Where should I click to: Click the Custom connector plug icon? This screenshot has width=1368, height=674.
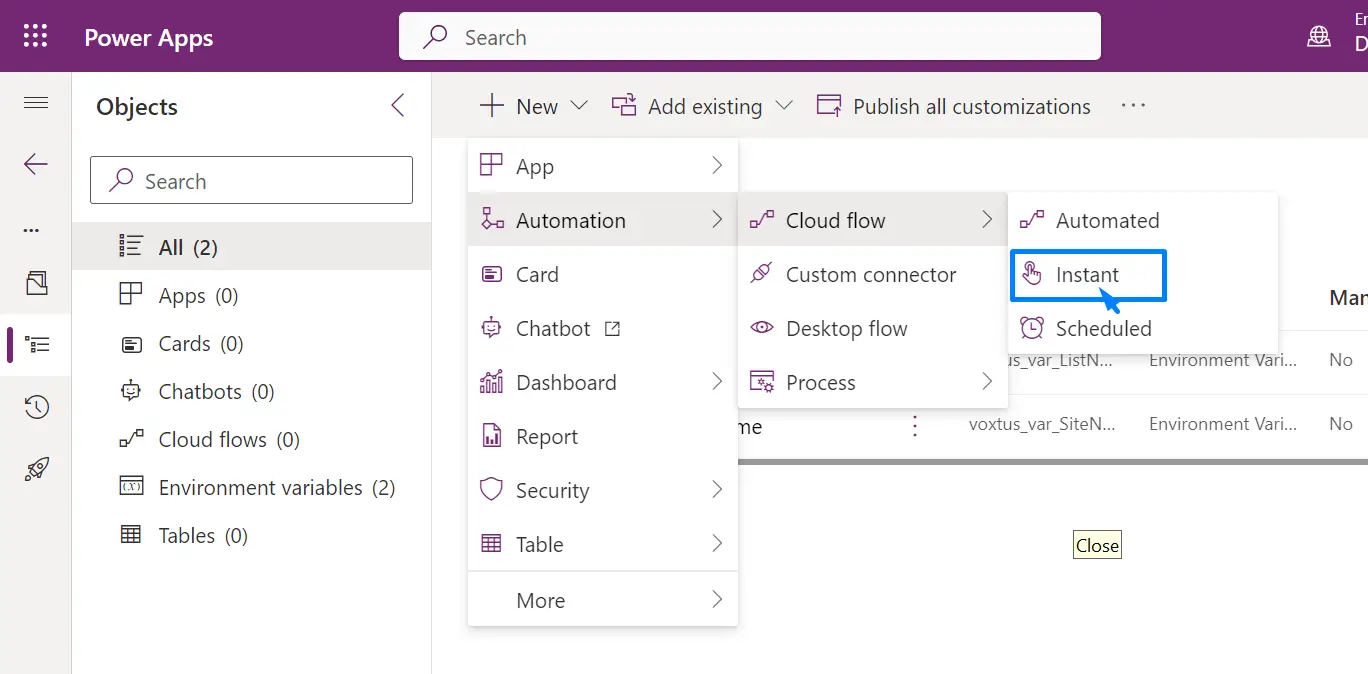pos(762,273)
